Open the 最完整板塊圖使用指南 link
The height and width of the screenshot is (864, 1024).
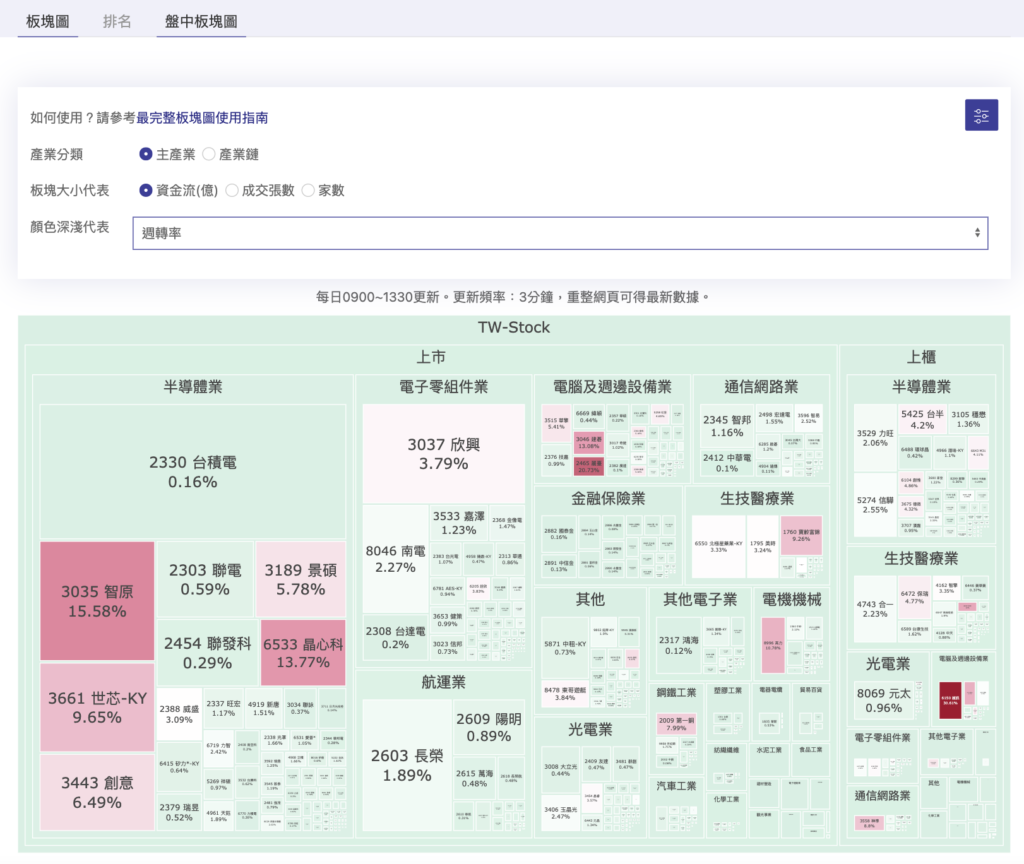202,118
